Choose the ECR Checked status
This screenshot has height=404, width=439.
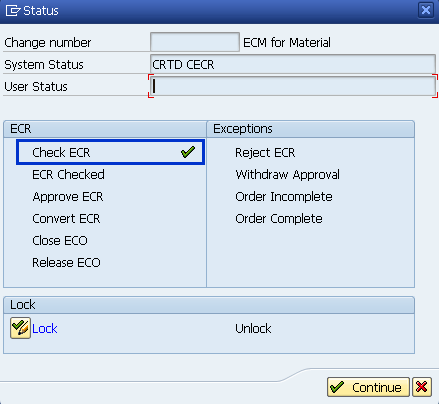[68, 175]
